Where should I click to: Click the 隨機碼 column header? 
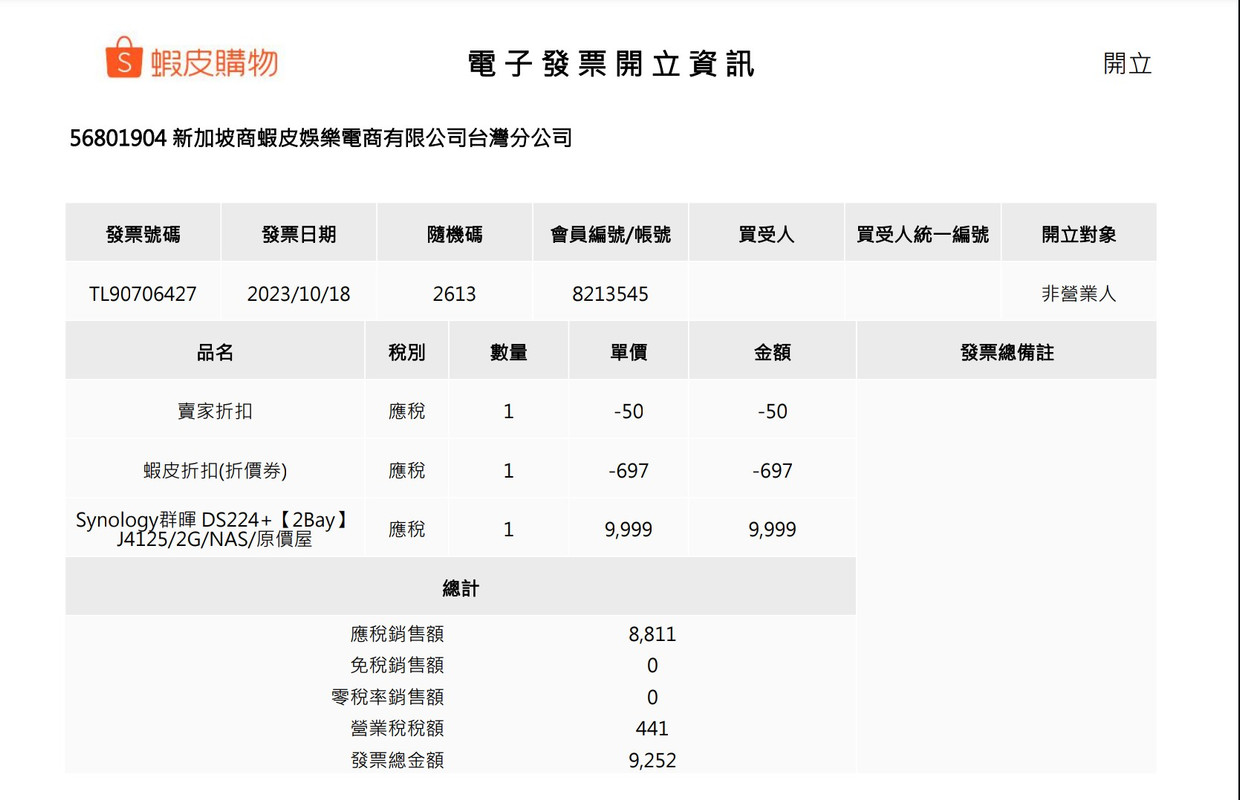455,234
